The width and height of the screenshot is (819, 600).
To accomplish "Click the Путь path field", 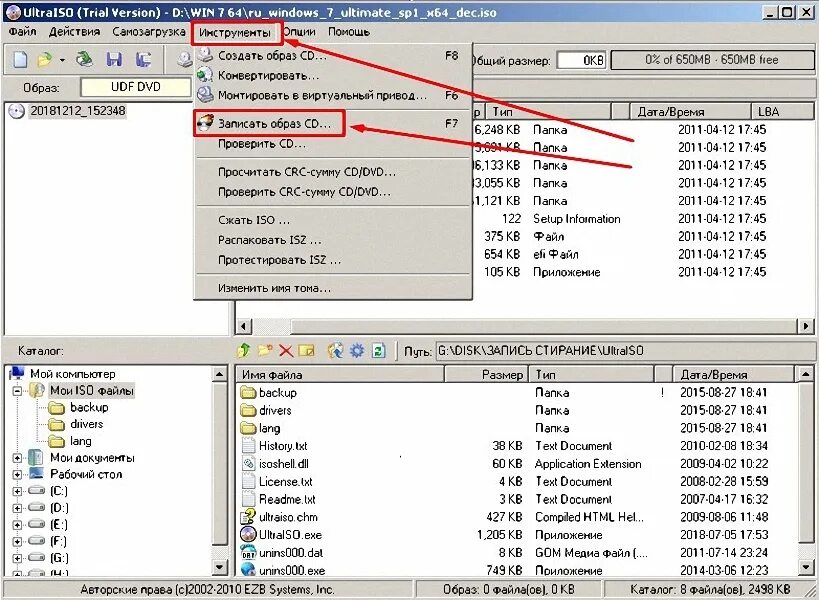I will point(624,351).
